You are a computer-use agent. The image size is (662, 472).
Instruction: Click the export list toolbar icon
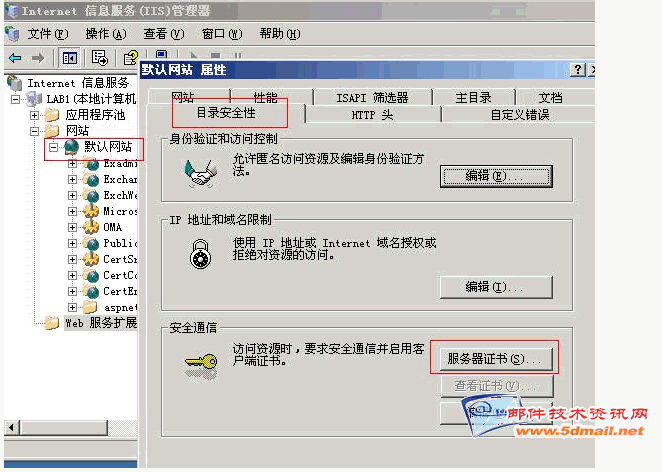[100, 58]
